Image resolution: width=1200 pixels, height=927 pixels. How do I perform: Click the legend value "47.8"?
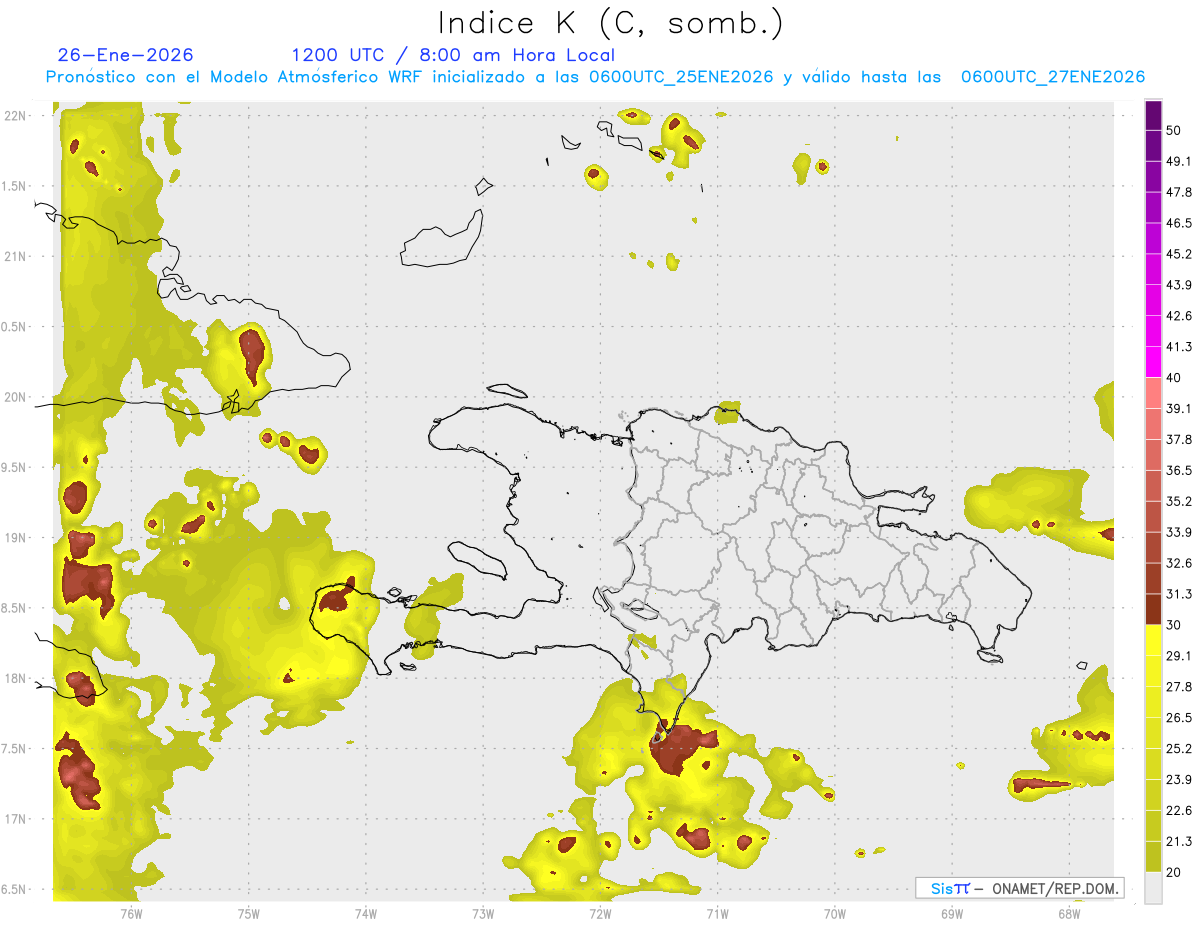point(1179,192)
